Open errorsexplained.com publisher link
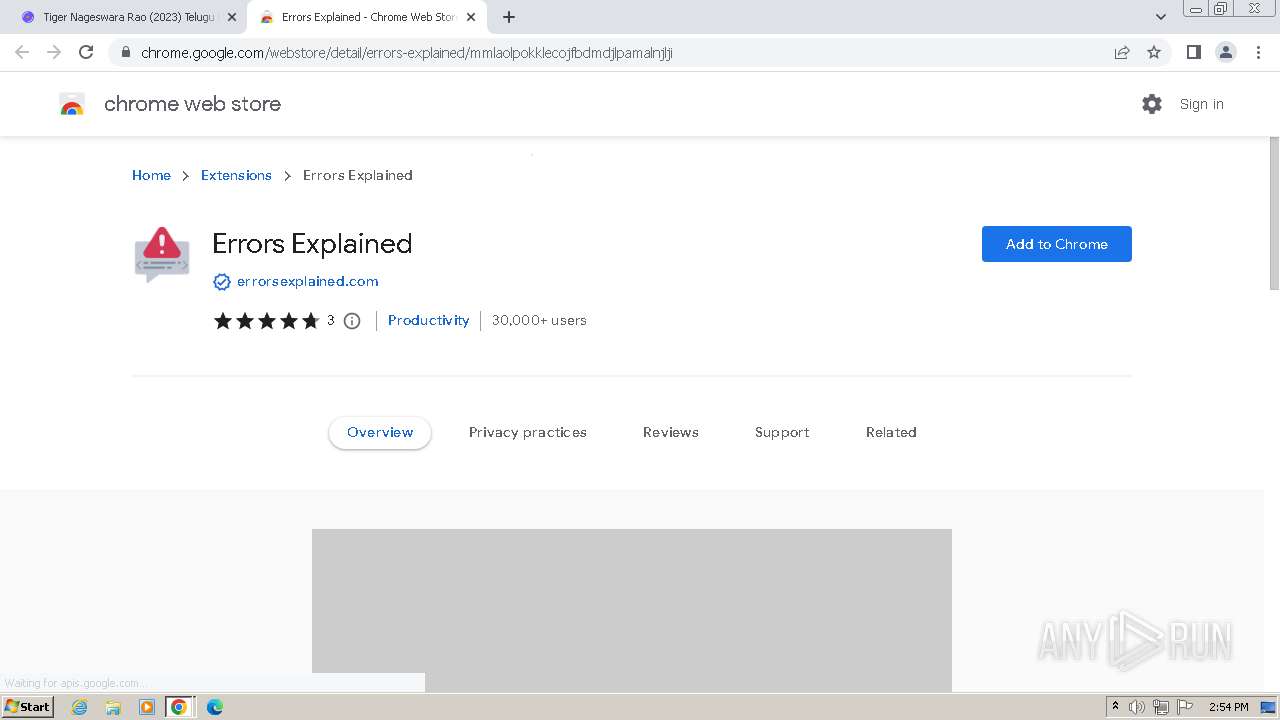The height and width of the screenshot is (720, 1280). pyautogui.click(x=307, y=281)
